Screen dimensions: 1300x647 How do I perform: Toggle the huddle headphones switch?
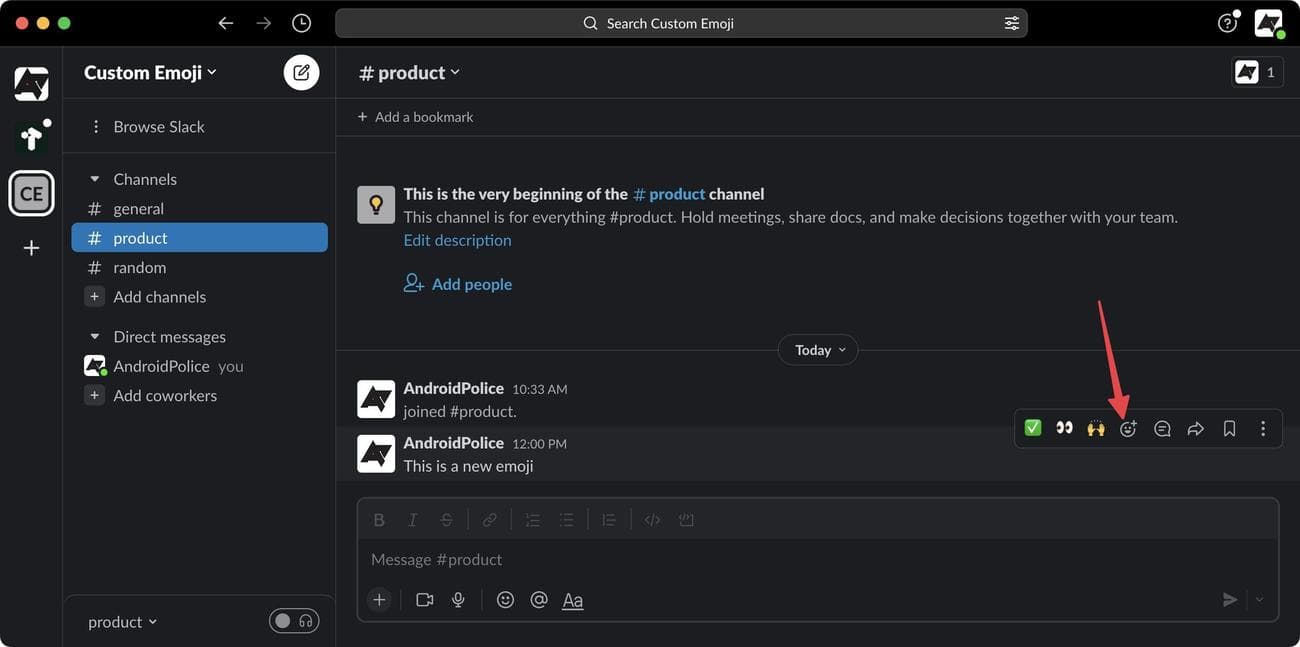pos(294,621)
